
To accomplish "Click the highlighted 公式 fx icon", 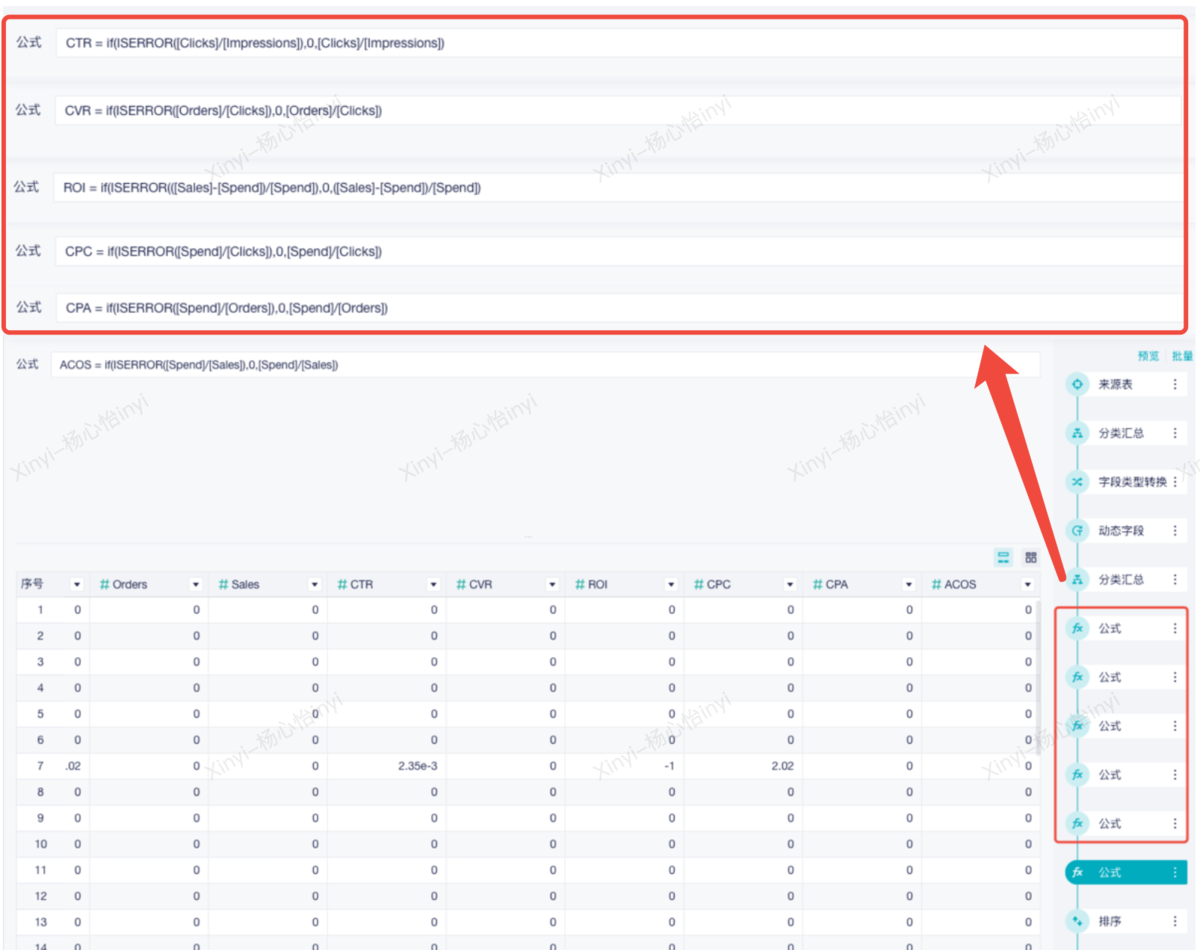I will click(x=1077, y=872).
